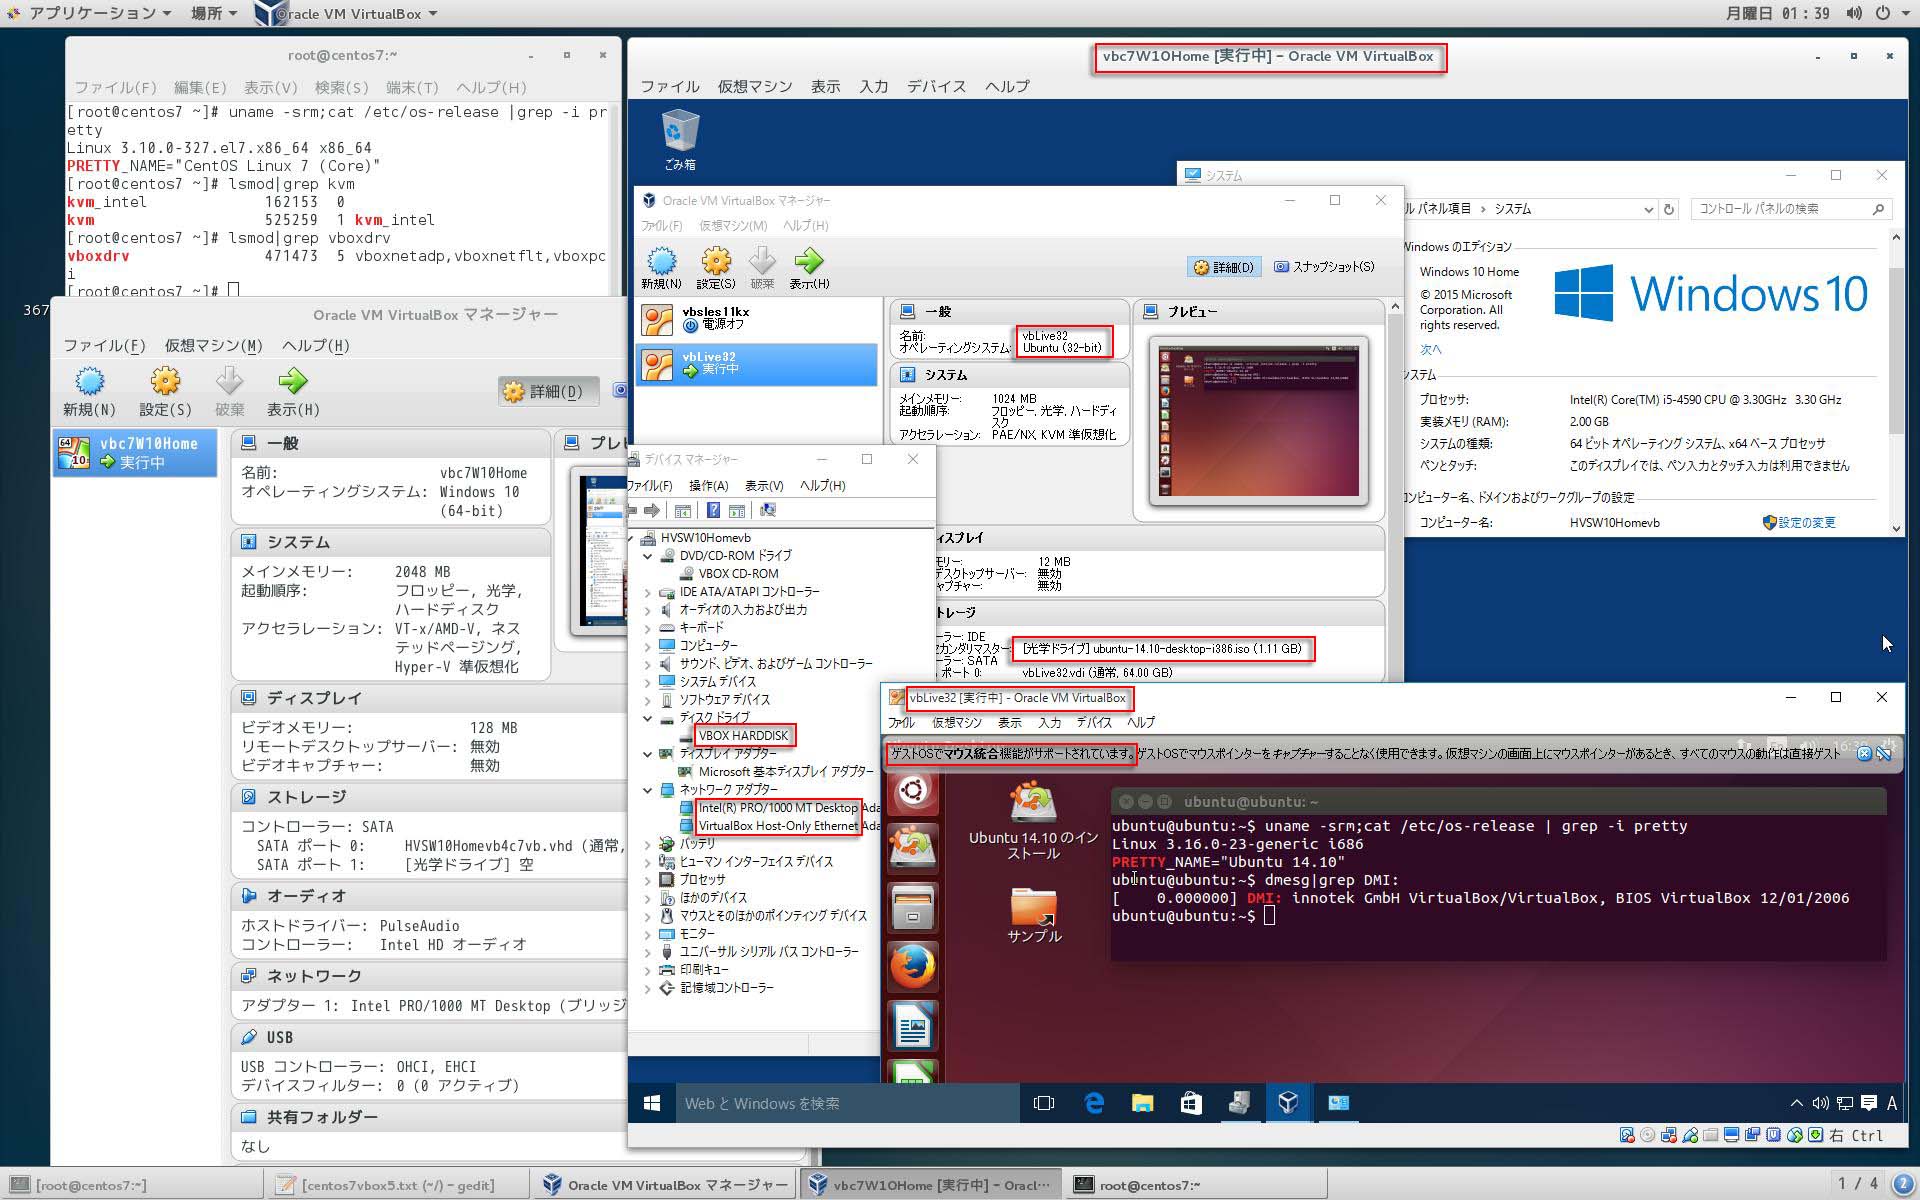Open 端末(T) menu in root terminal

(412, 87)
